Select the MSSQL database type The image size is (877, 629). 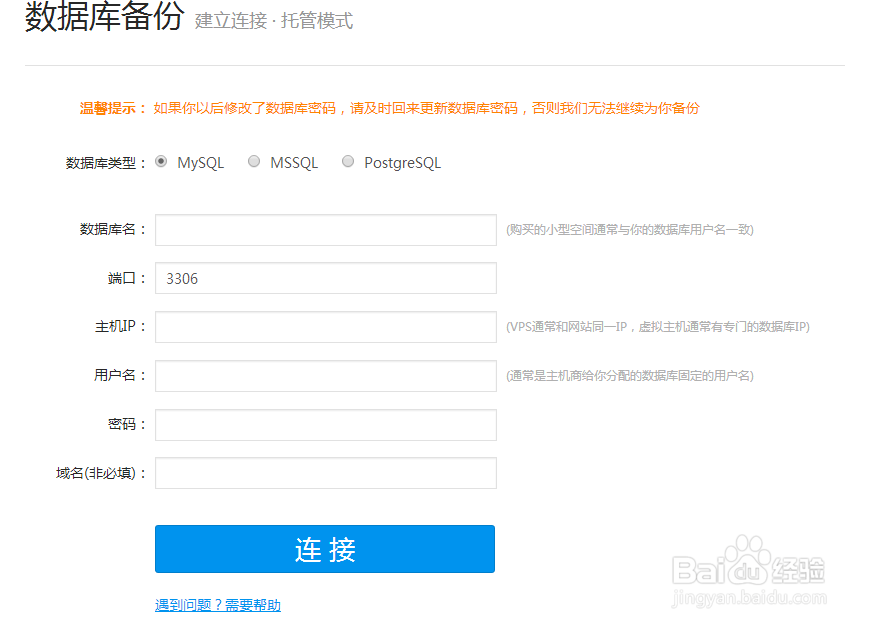254,161
